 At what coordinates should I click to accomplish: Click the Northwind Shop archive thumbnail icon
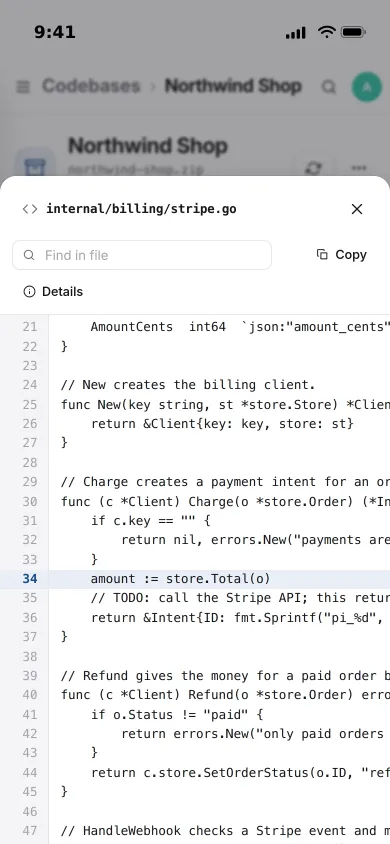tap(34, 166)
